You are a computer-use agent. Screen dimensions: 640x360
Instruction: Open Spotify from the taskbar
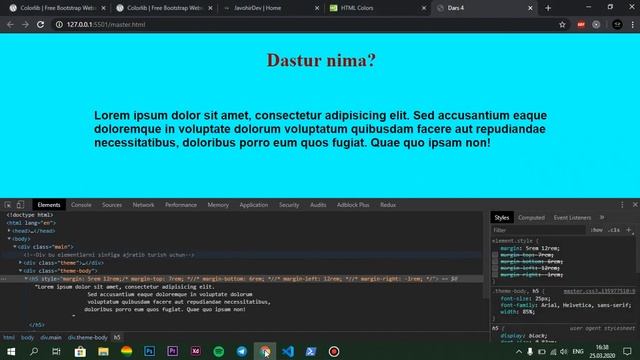click(x=219, y=351)
